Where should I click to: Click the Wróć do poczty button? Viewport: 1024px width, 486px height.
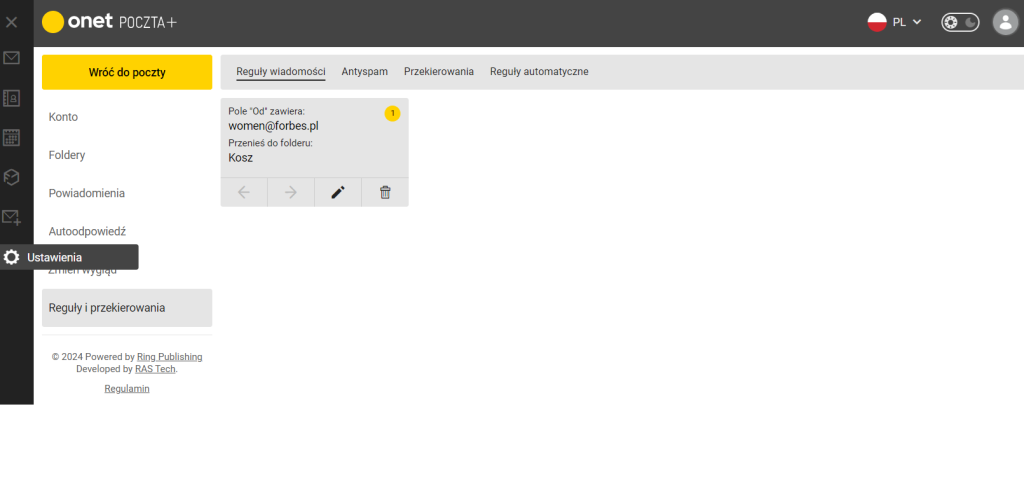tap(127, 73)
